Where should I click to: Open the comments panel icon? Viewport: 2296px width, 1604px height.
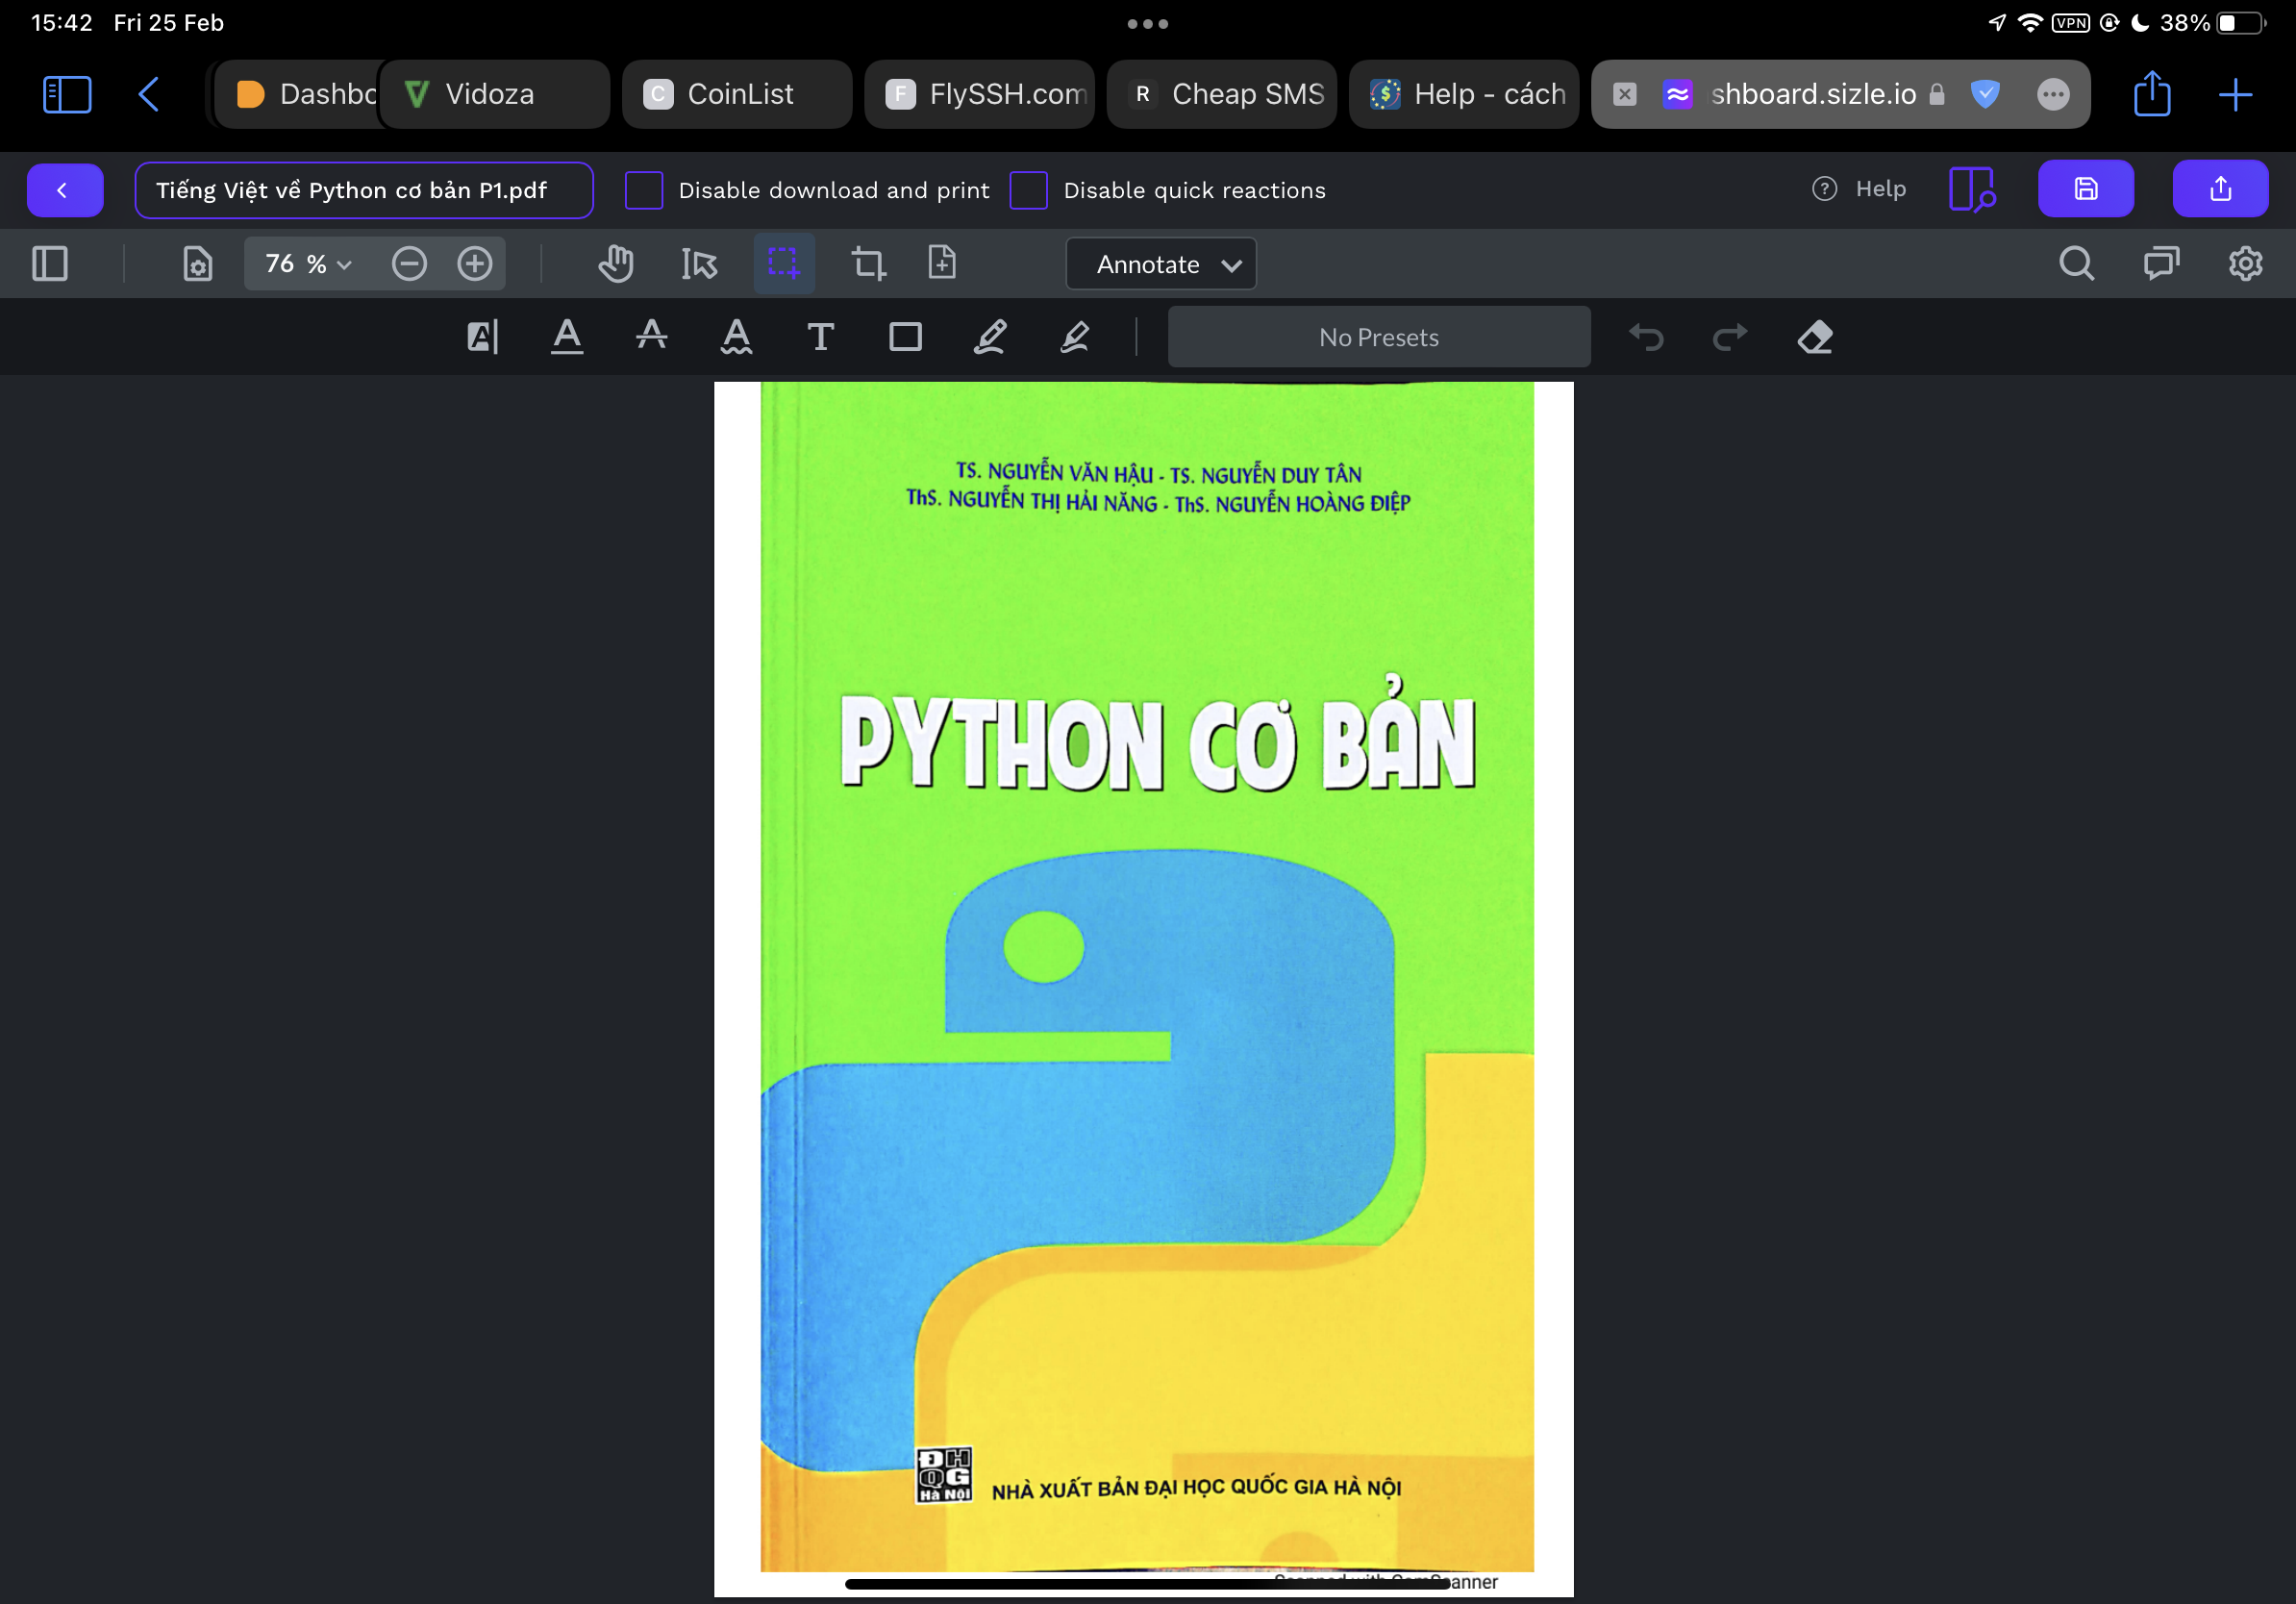(x=2161, y=264)
